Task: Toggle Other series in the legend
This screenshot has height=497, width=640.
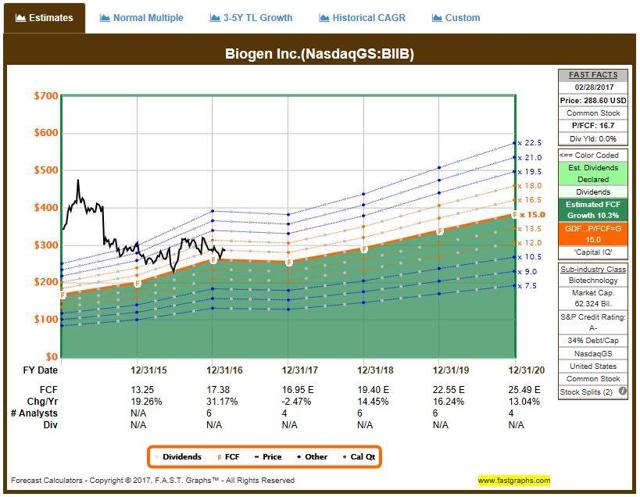Action: [313, 457]
